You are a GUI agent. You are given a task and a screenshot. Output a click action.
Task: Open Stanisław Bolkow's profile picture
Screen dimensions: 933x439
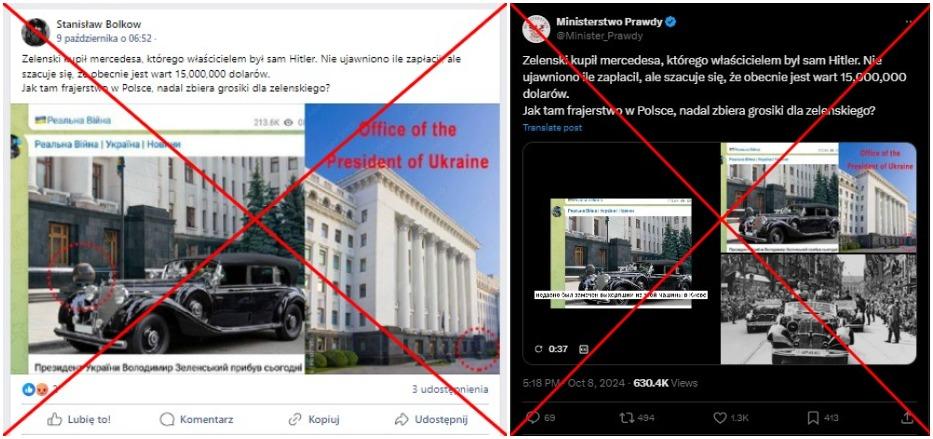click(x=35, y=32)
